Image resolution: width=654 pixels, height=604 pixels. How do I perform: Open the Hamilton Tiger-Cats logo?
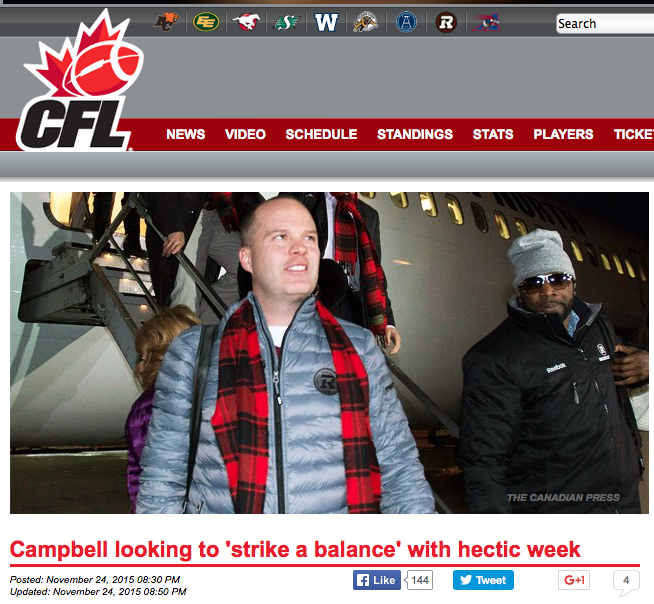366,22
